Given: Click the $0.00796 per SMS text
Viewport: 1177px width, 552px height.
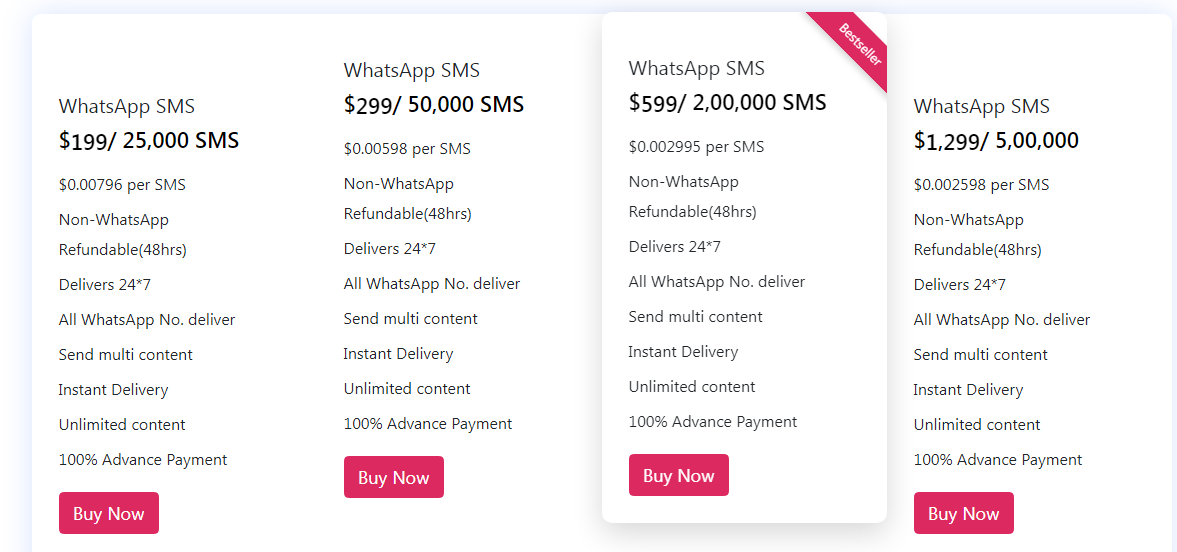Looking at the screenshot, I should tap(122, 185).
